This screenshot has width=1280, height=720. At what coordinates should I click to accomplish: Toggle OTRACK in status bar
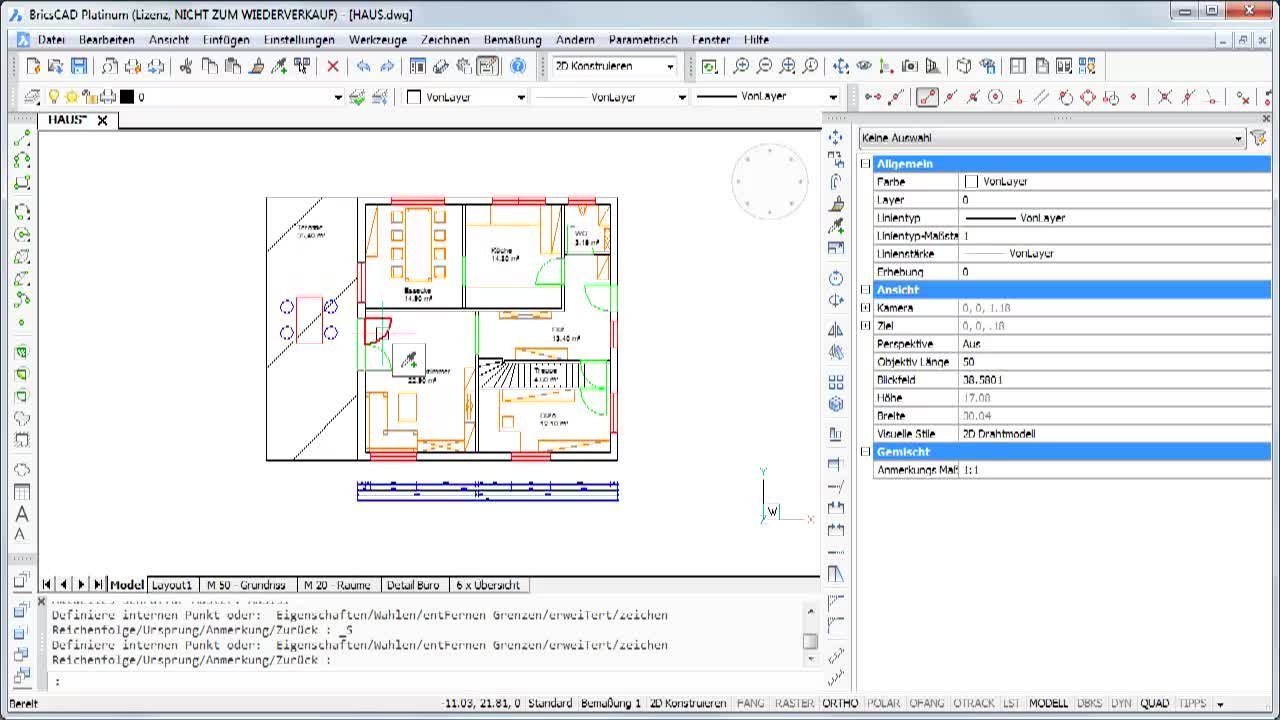coord(974,703)
